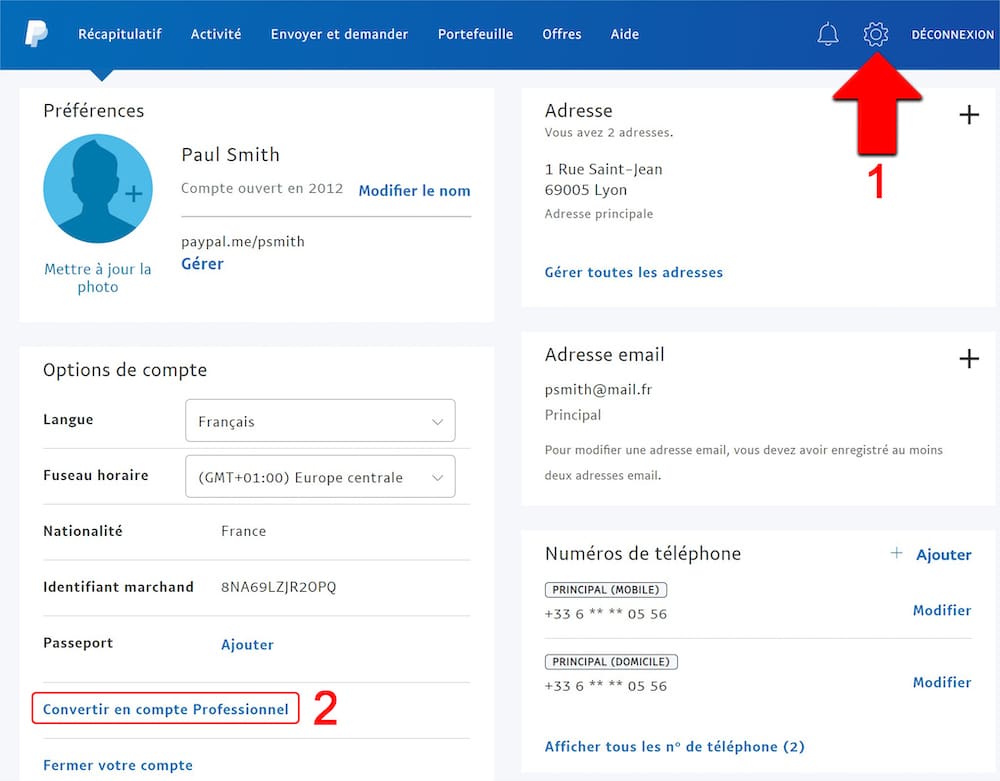Open the Fuseau horaire dropdown

click(x=320, y=477)
